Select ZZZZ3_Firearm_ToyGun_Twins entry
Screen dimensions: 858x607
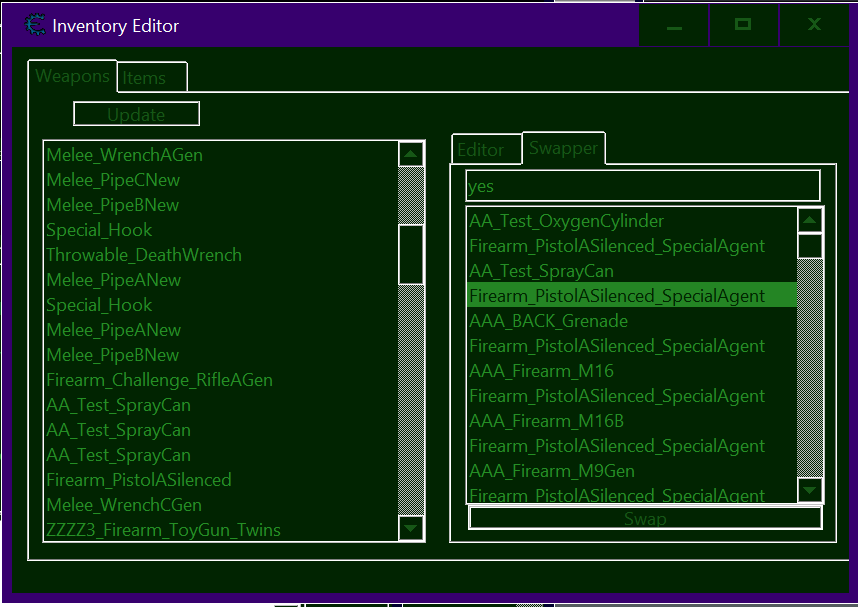click(x=163, y=530)
